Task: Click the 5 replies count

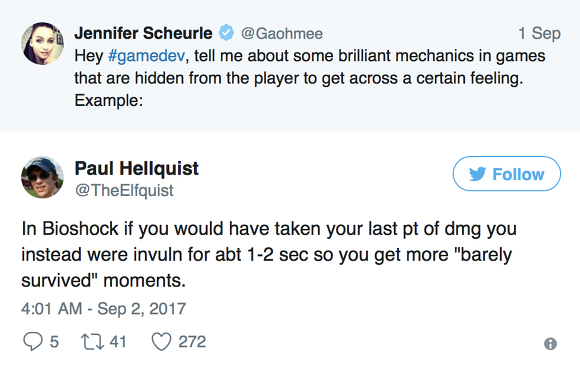Action: tap(54, 342)
